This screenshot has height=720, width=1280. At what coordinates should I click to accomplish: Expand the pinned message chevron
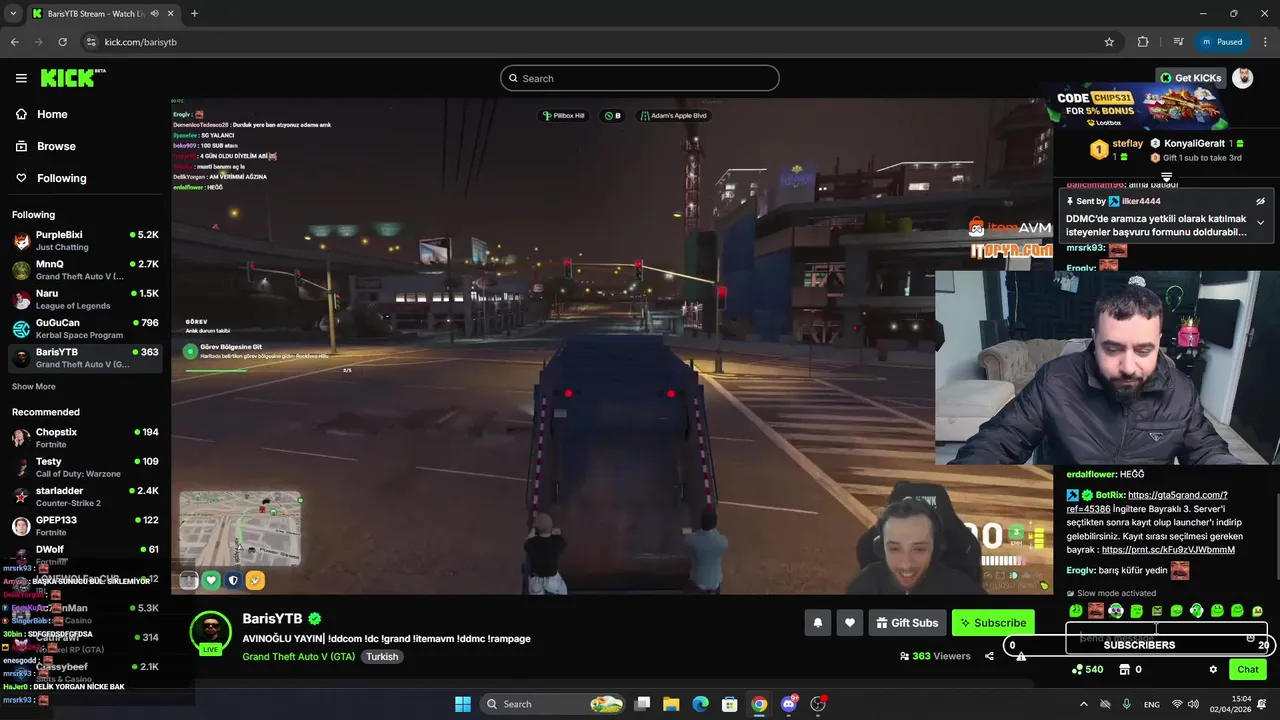[x=1260, y=222]
